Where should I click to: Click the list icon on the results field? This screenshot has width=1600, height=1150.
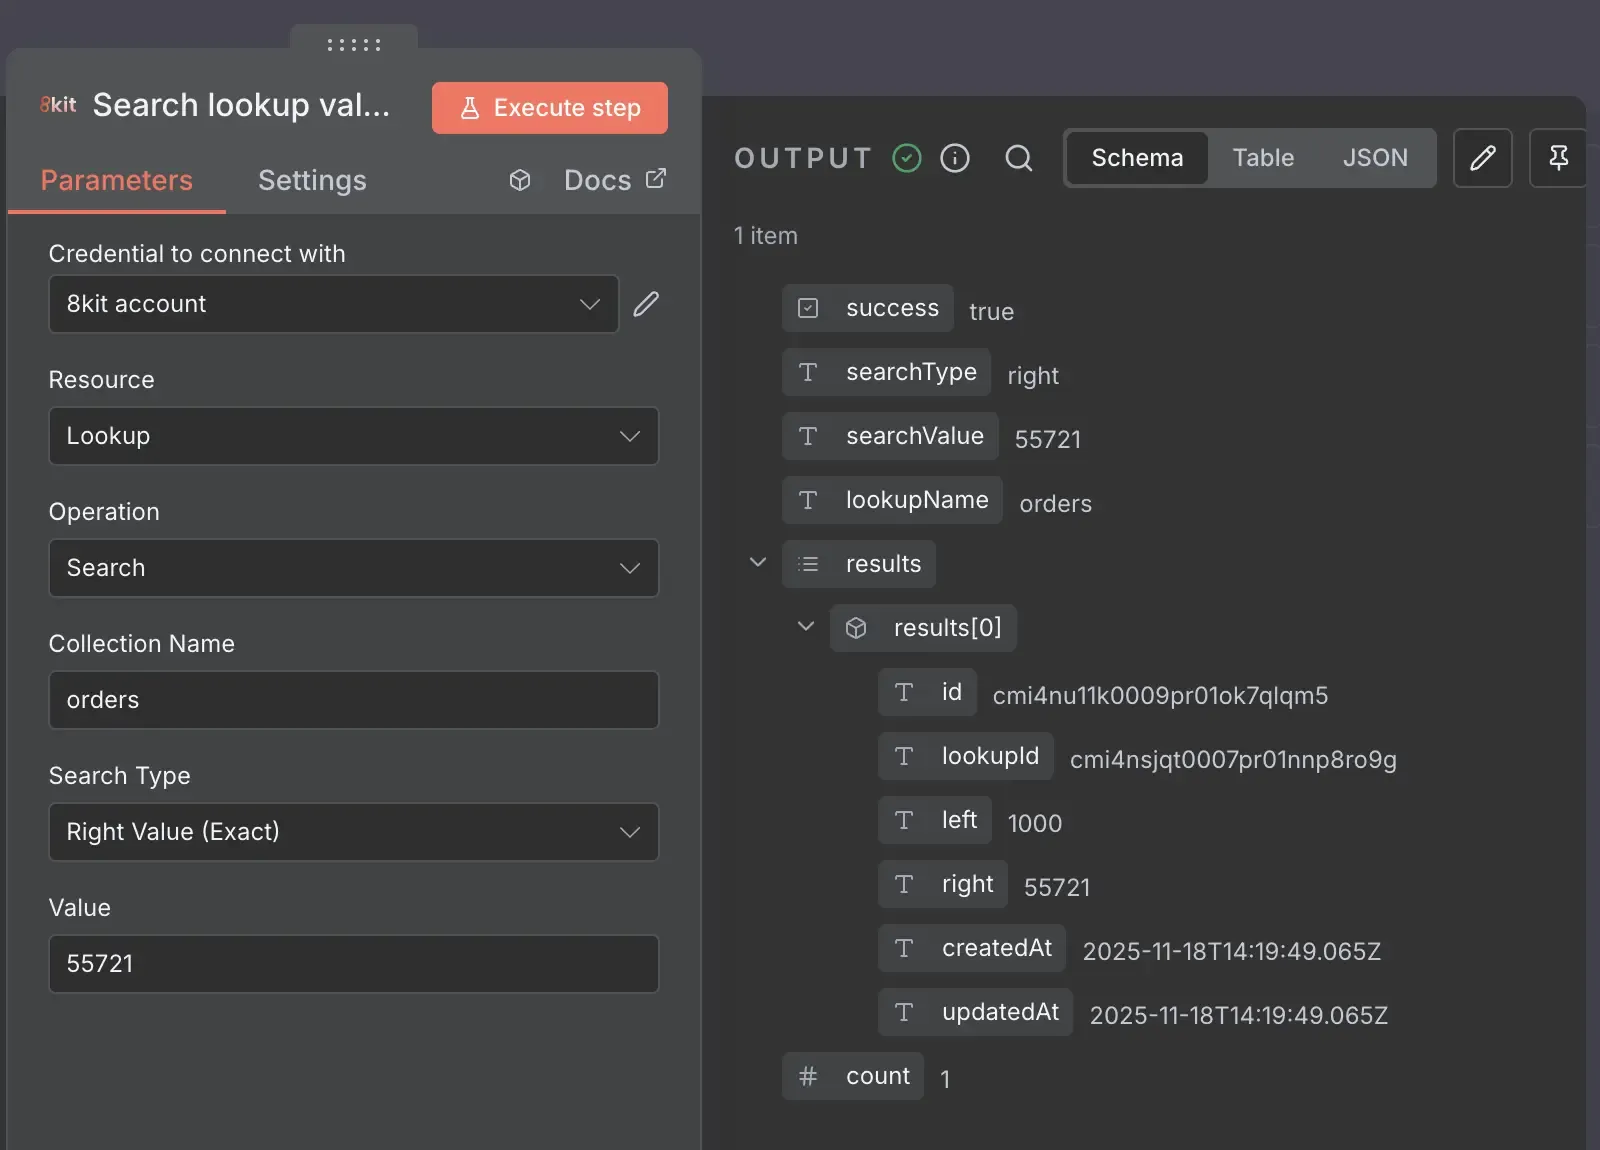pyautogui.click(x=808, y=564)
